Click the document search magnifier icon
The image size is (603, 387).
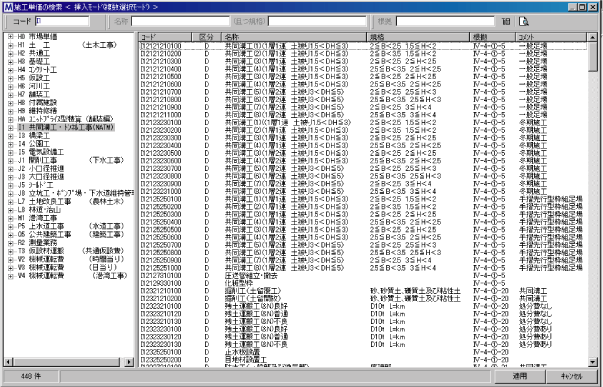pyautogui.click(x=523, y=22)
